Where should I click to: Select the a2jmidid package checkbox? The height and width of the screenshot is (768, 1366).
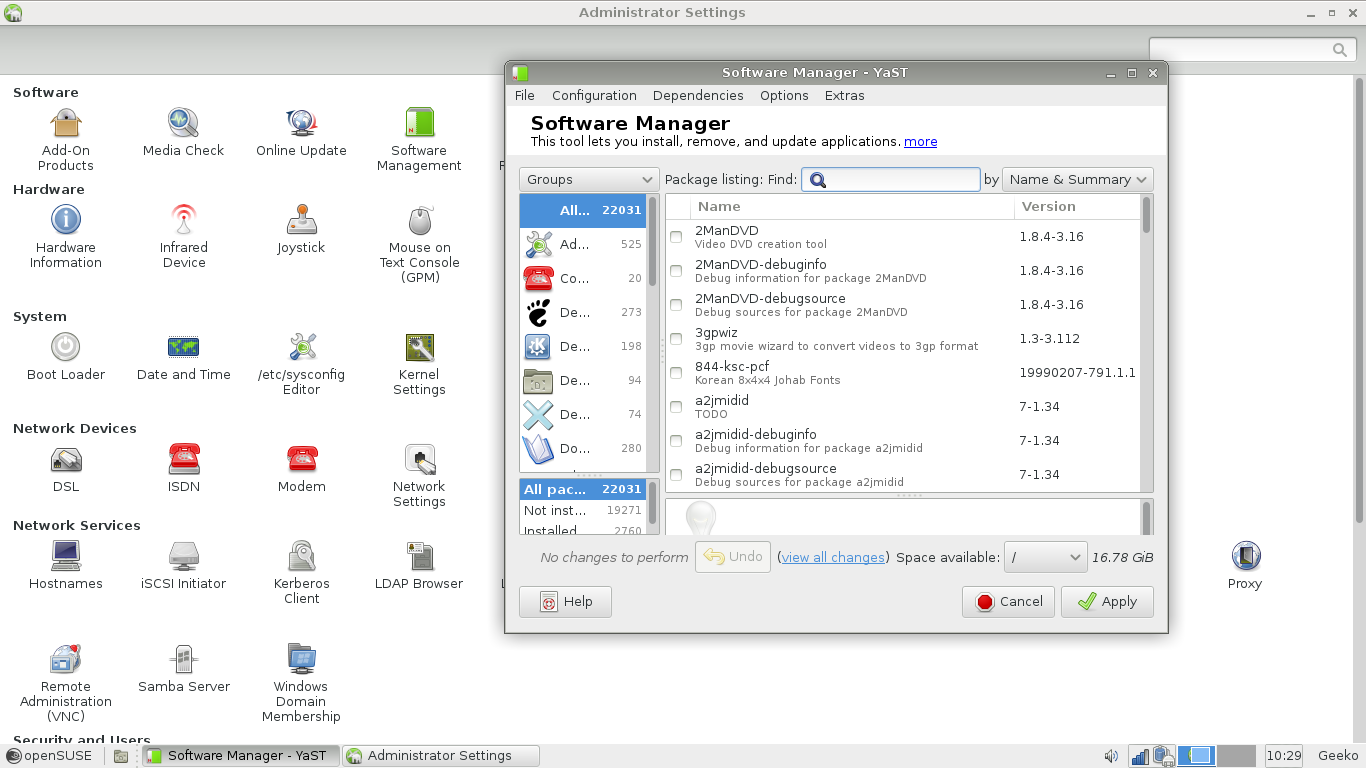pyautogui.click(x=676, y=407)
